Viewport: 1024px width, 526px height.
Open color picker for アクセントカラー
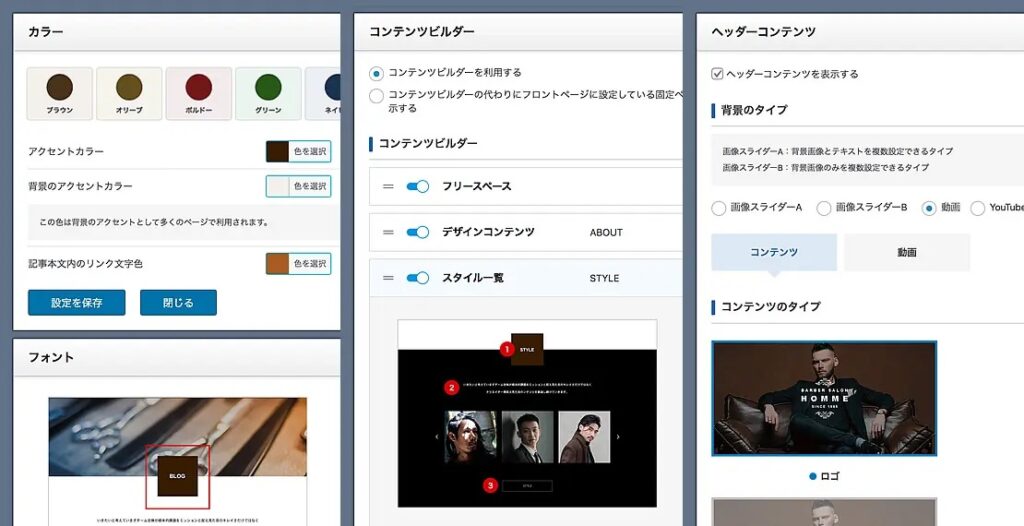(x=298, y=152)
